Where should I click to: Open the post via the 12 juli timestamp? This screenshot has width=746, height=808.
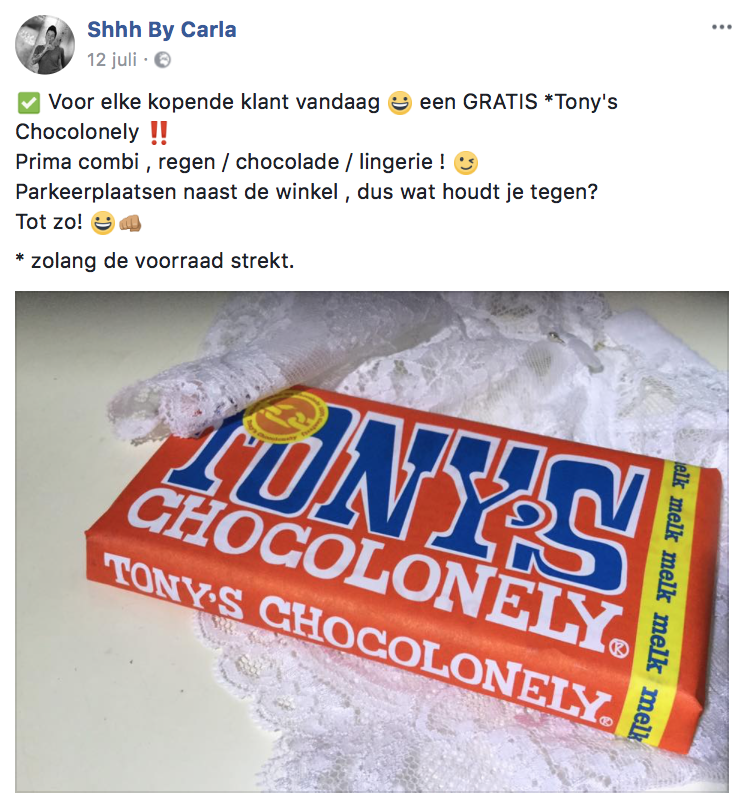(x=112, y=60)
